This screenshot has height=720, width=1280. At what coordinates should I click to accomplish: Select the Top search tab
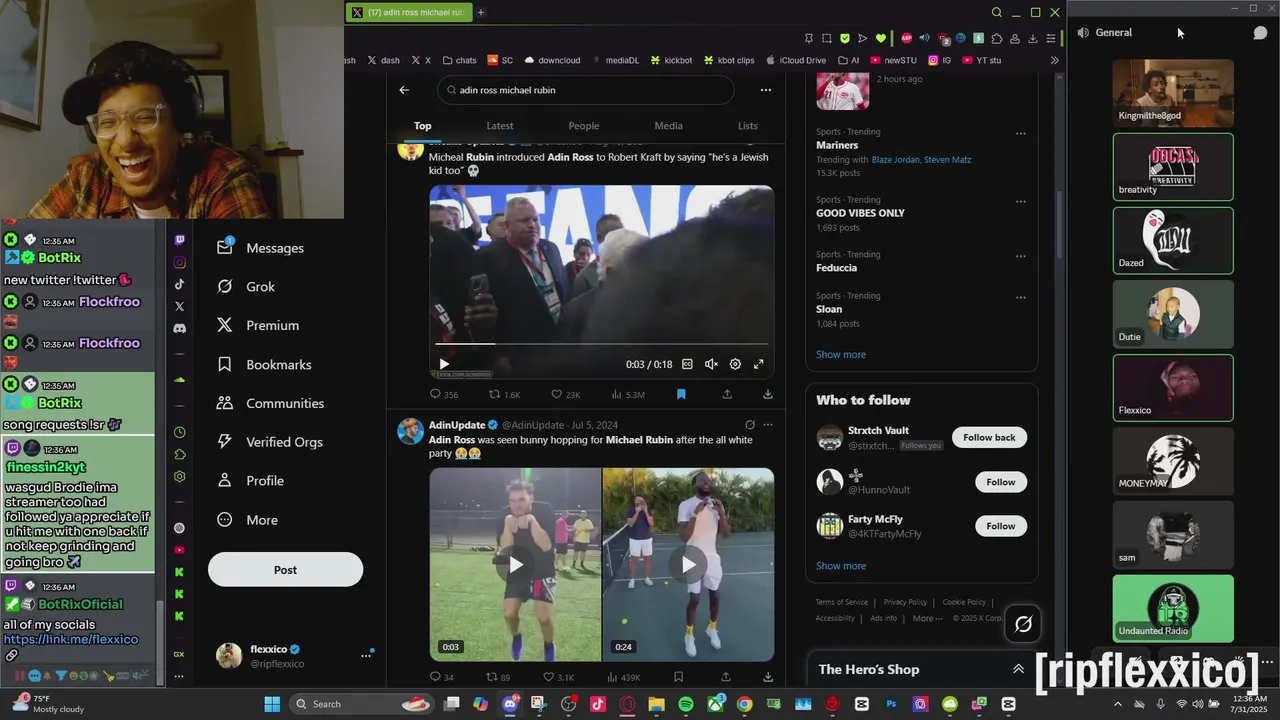point(423,126)
